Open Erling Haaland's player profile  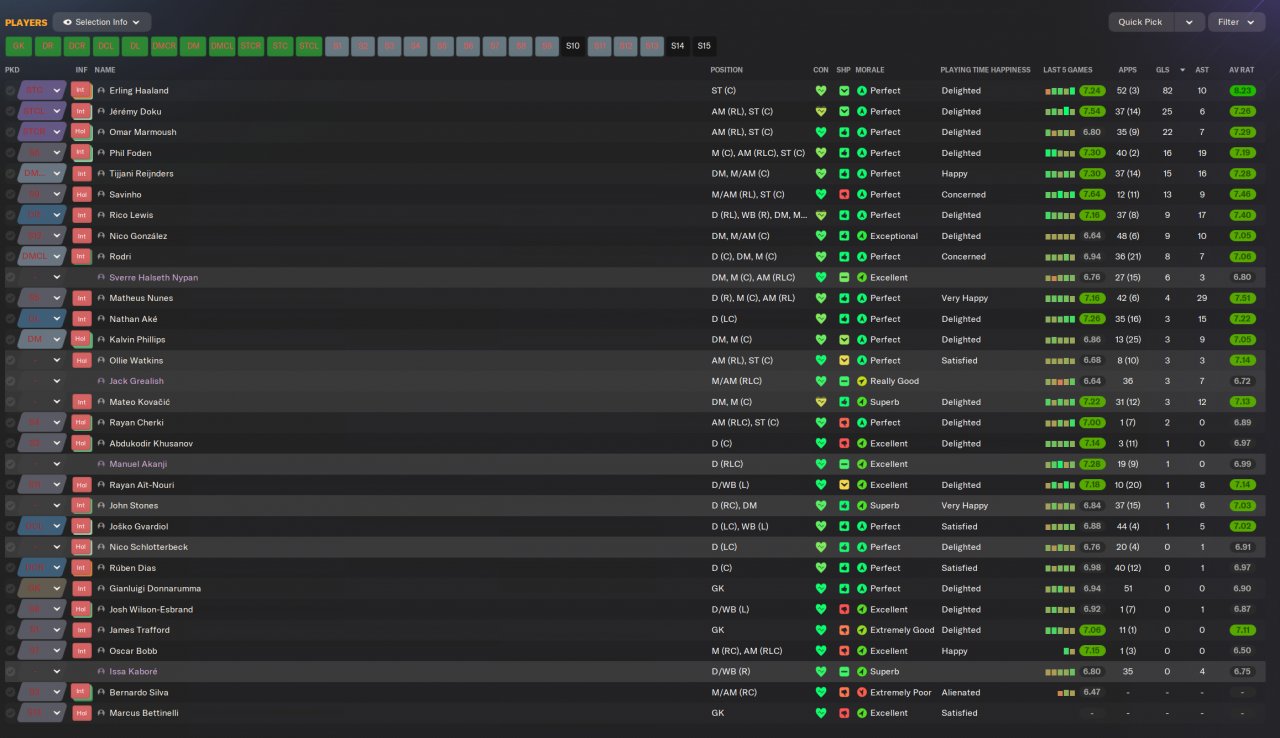pos(138,91)
